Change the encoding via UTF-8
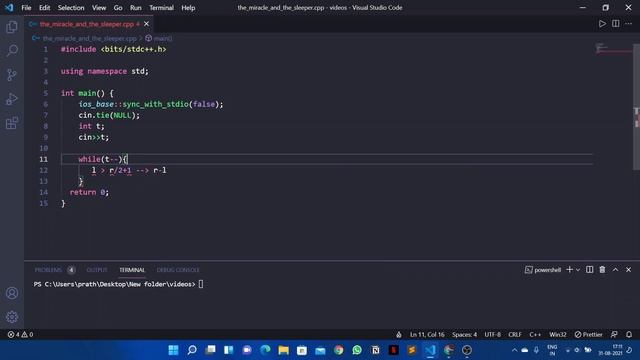Image resolution: width=640 pixels, height=360 pixels. 493,334
